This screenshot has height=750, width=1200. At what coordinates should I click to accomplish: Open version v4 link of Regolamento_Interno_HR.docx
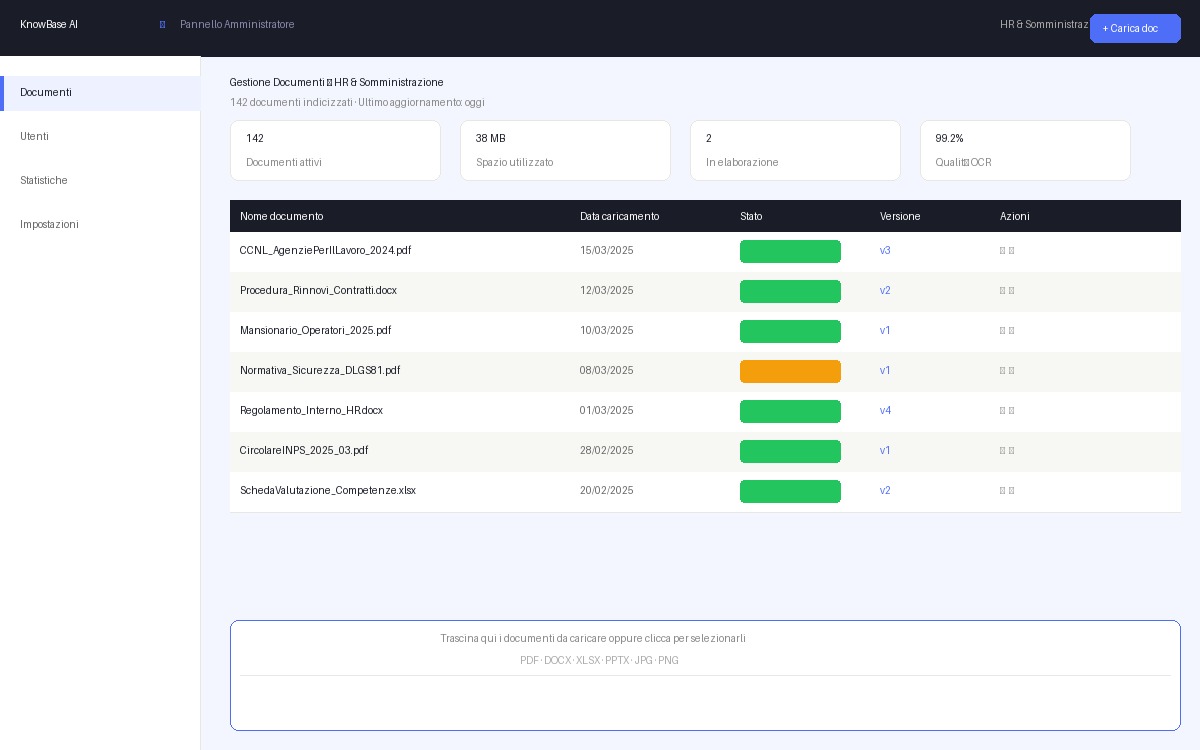tap(885, 411)
